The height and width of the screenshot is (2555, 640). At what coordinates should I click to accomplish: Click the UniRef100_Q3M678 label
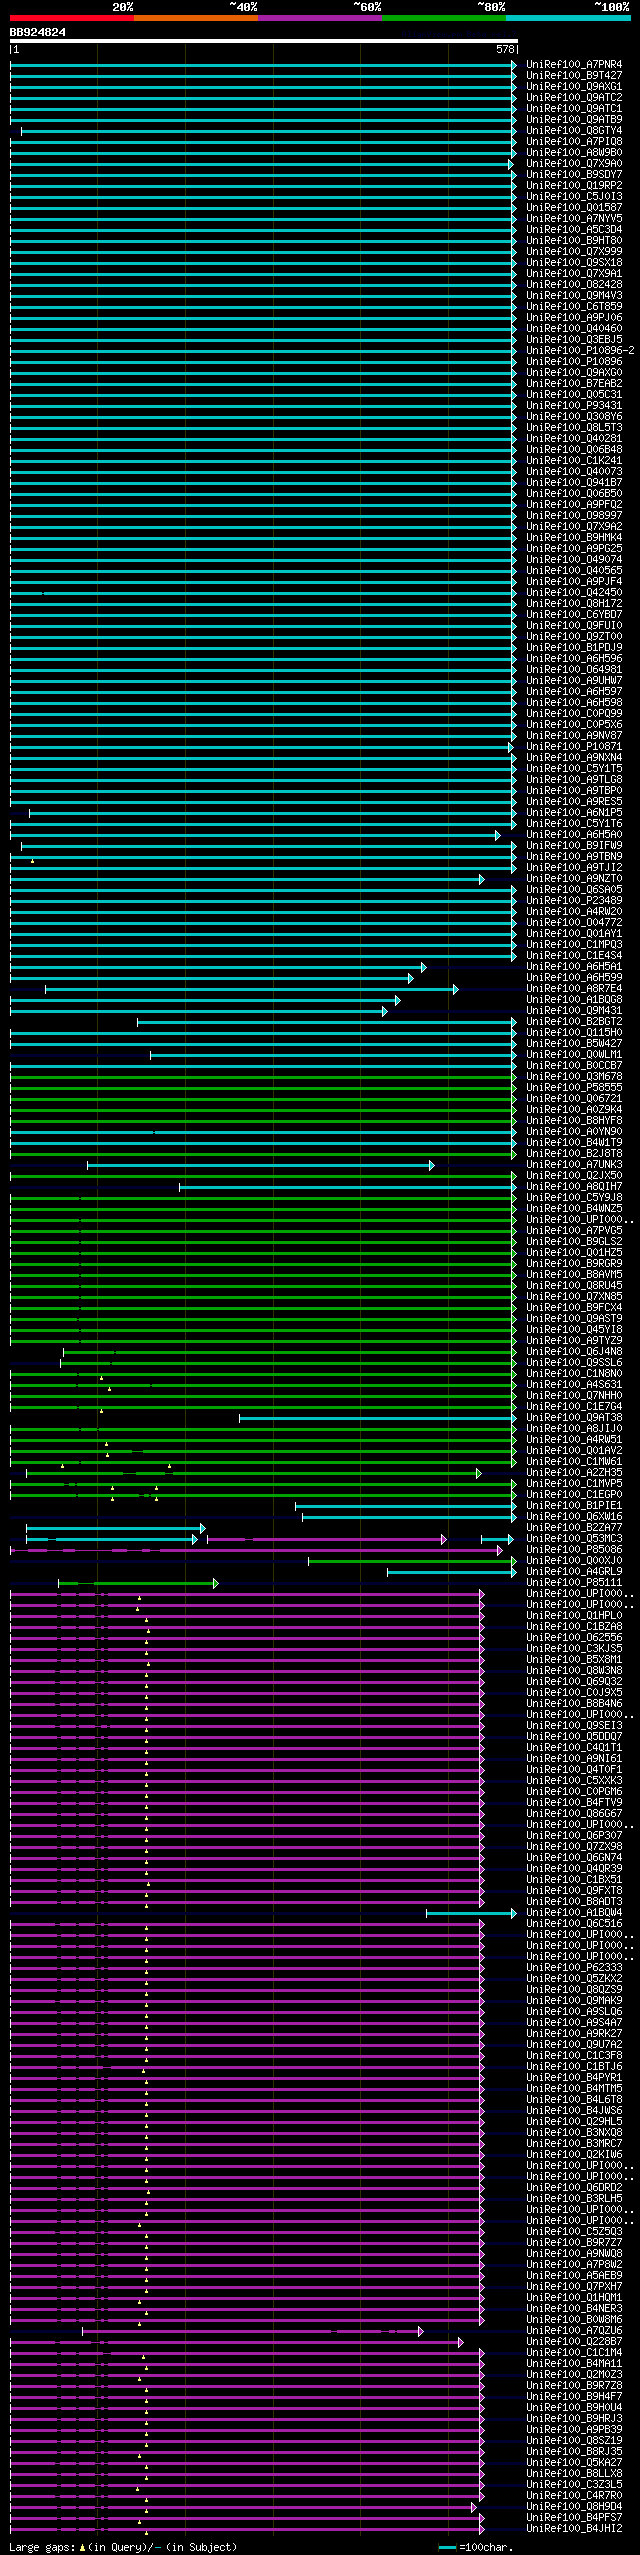click(x=574, y=1077)
